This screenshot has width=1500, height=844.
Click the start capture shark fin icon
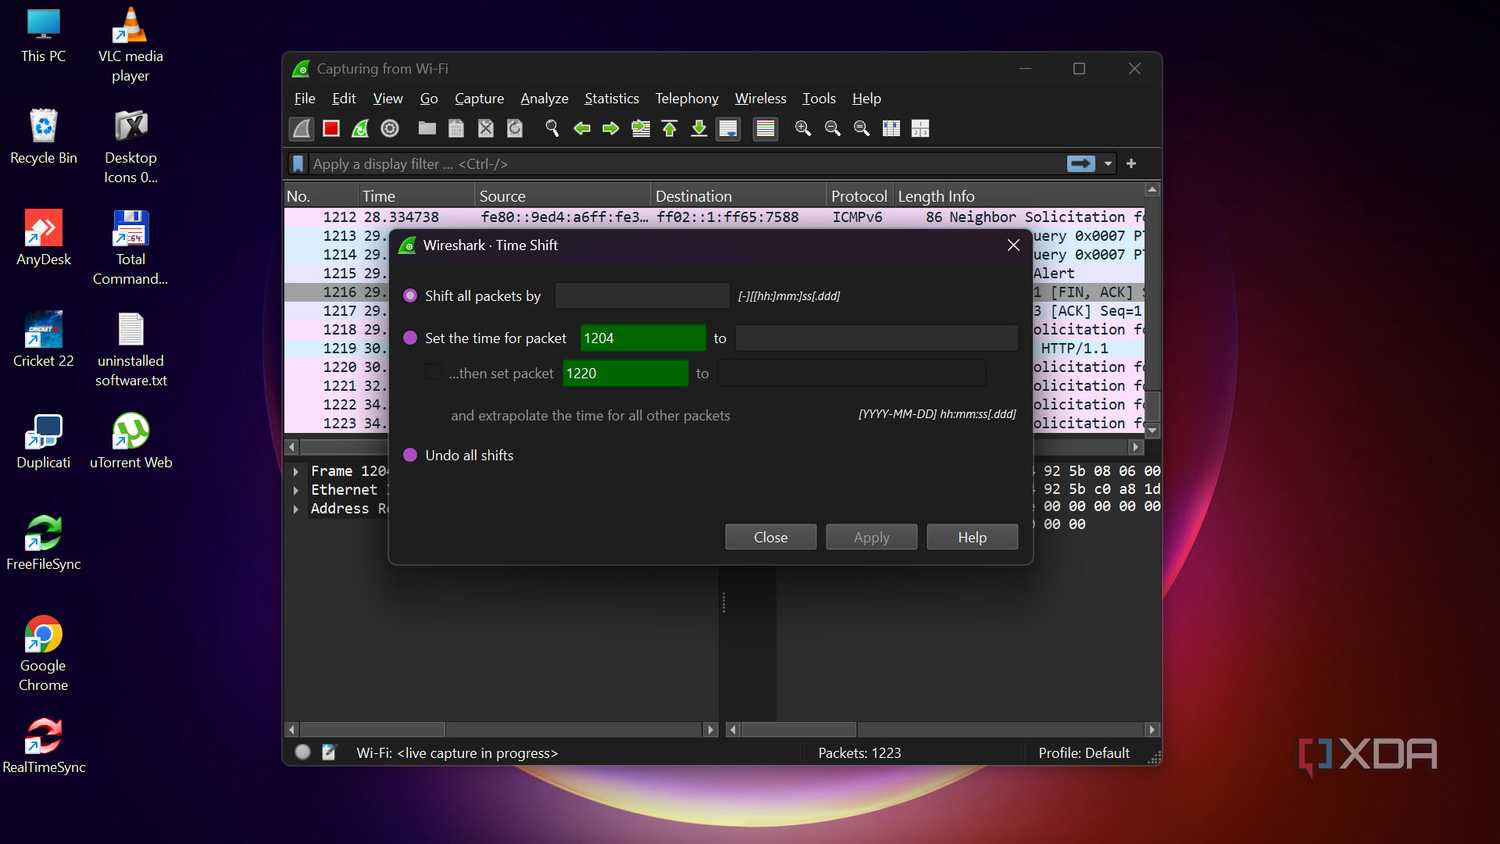point(302,128)
